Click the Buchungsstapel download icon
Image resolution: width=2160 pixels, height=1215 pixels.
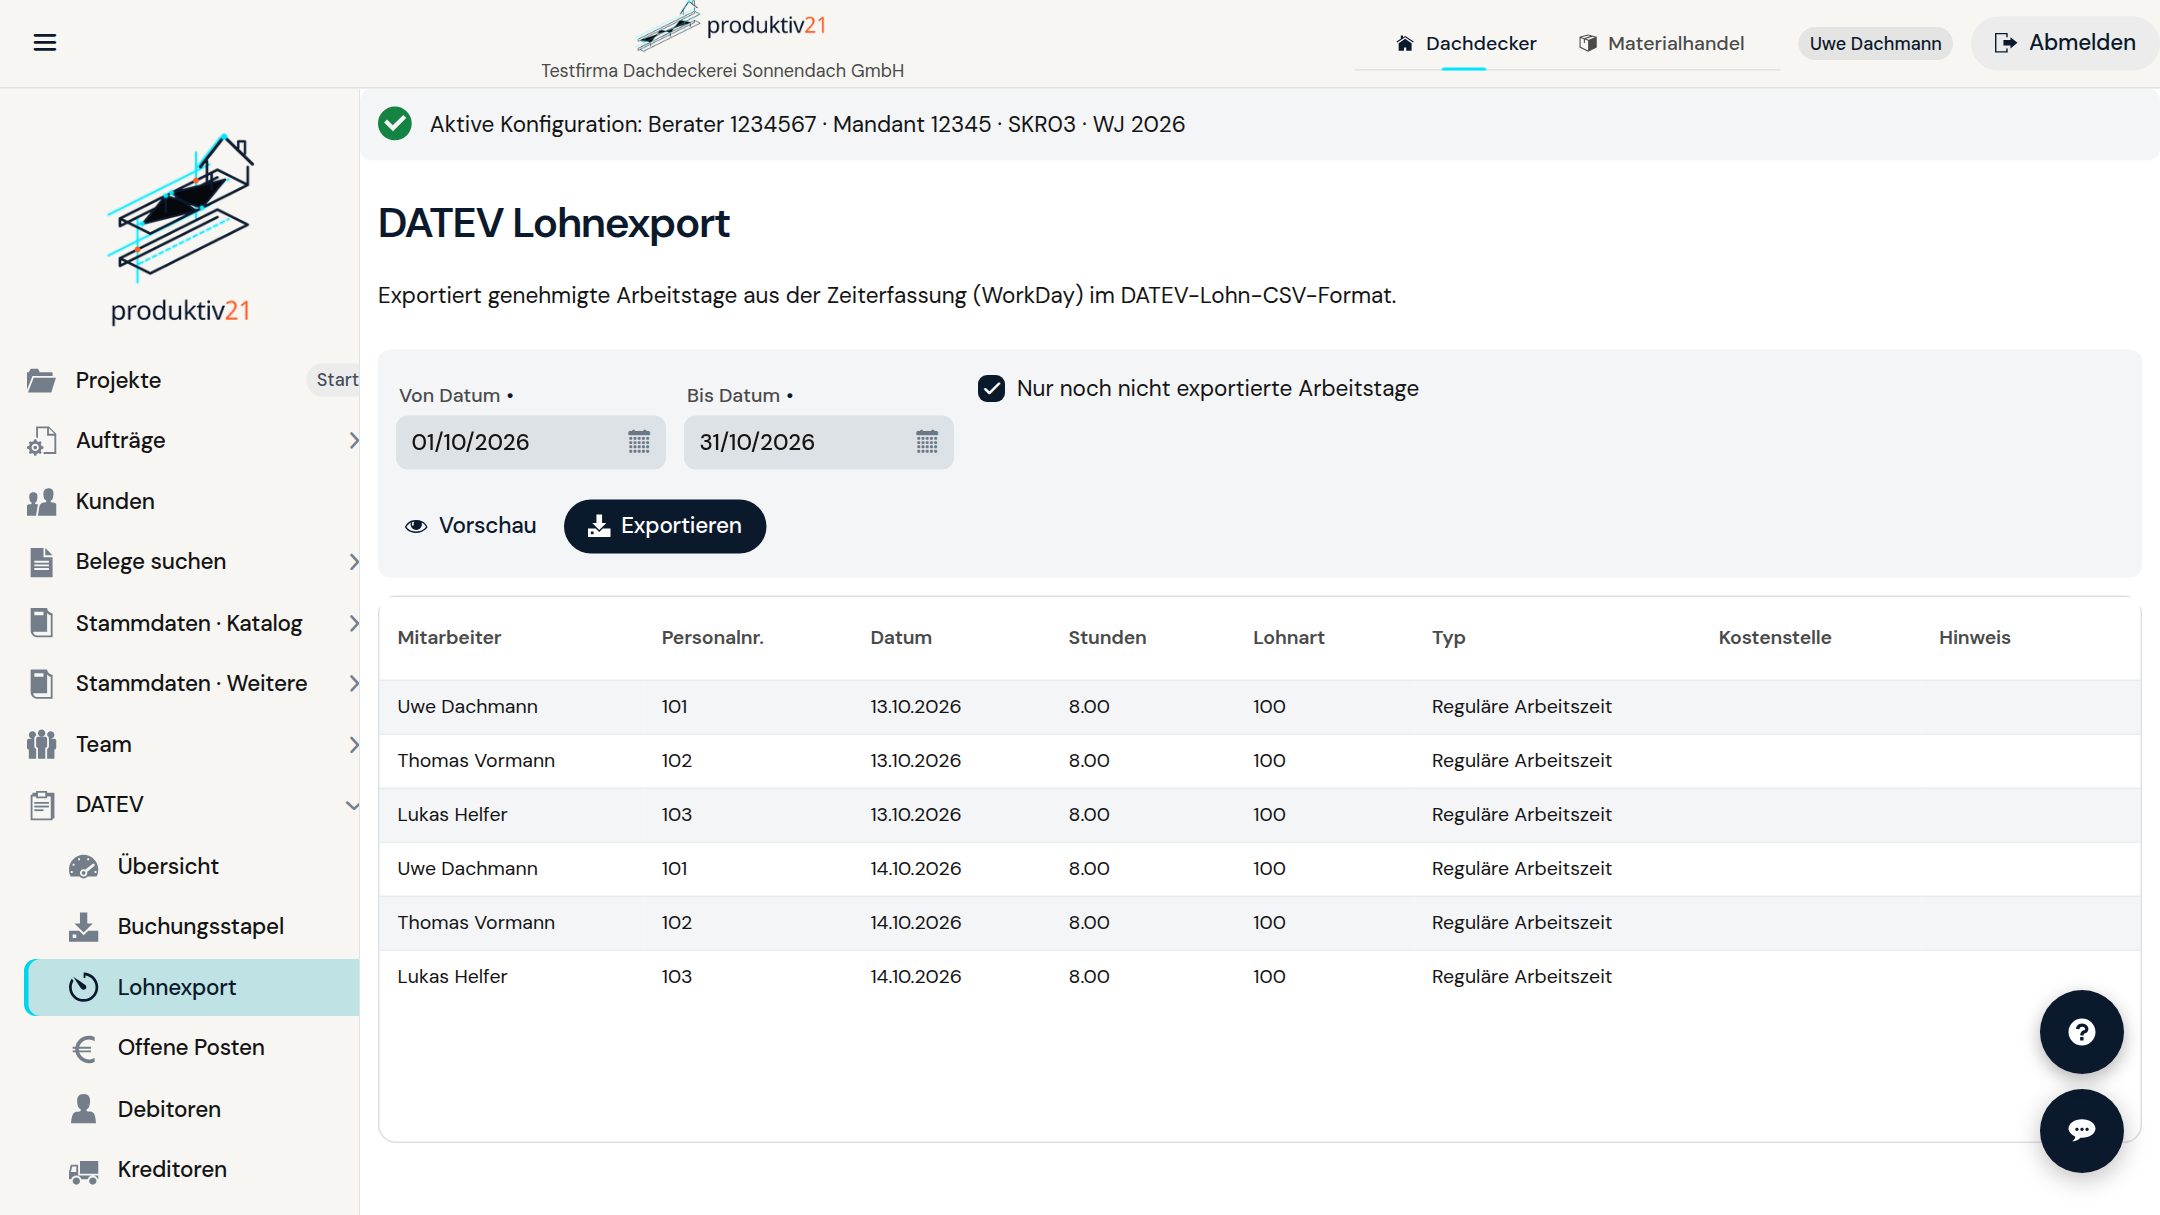(84, 926)
